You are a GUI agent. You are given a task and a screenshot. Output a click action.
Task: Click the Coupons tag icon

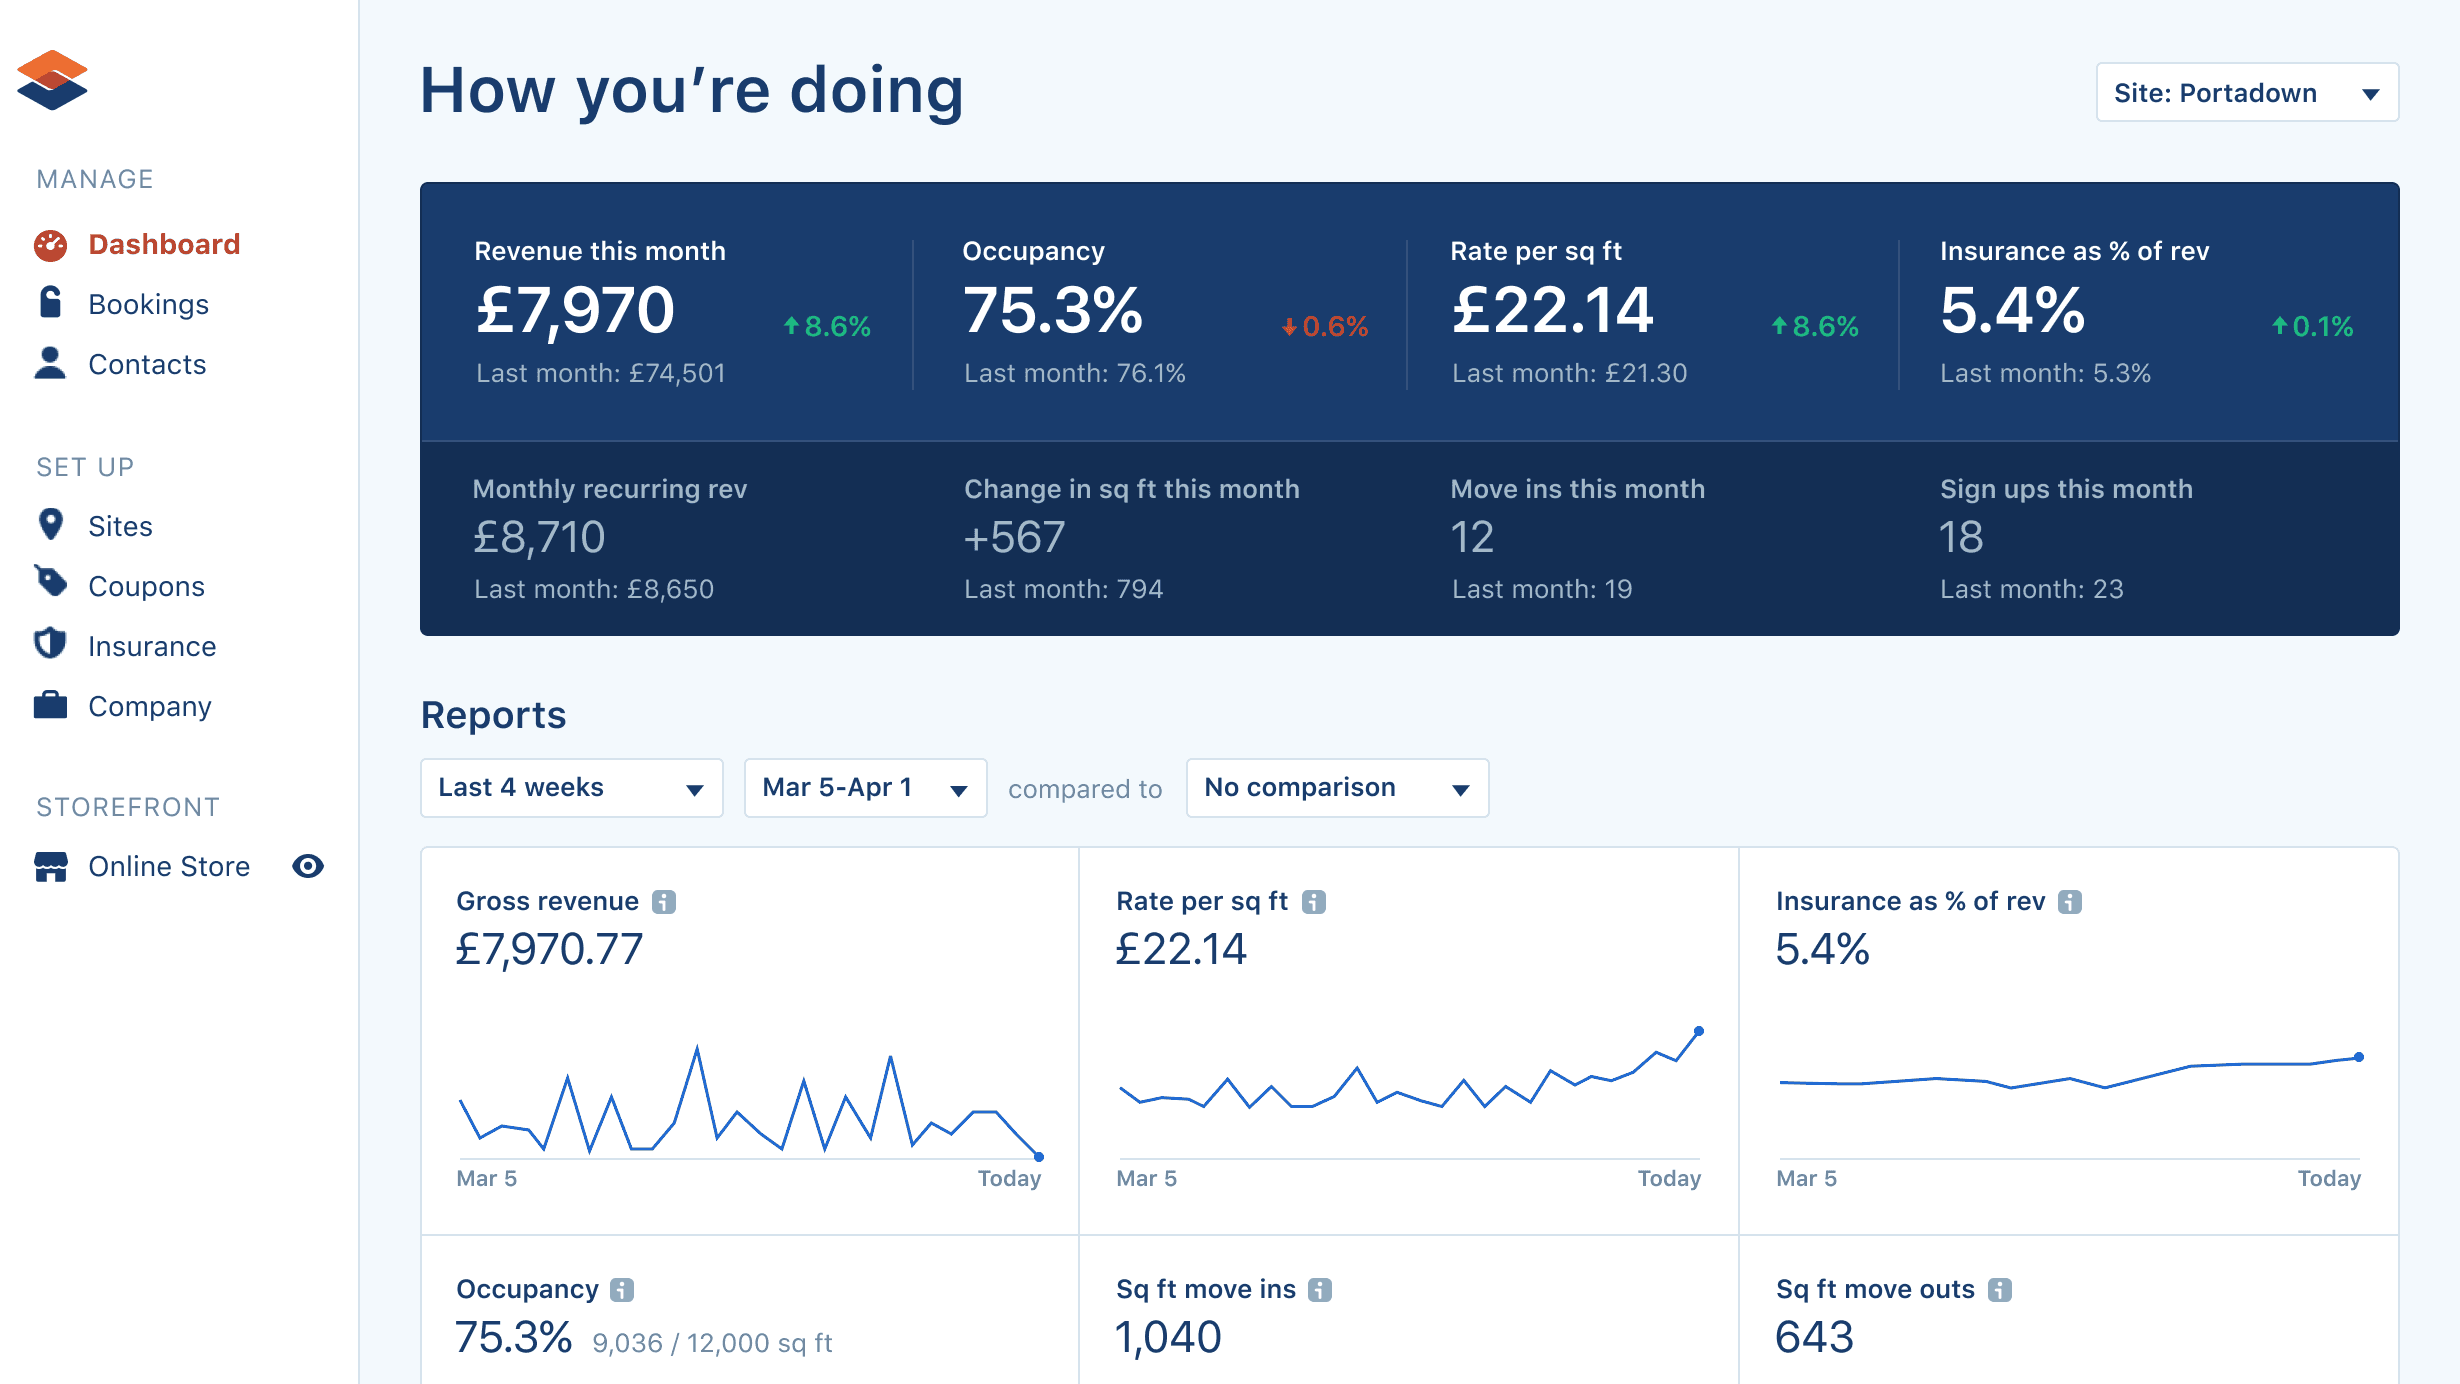tap(50, 582)
